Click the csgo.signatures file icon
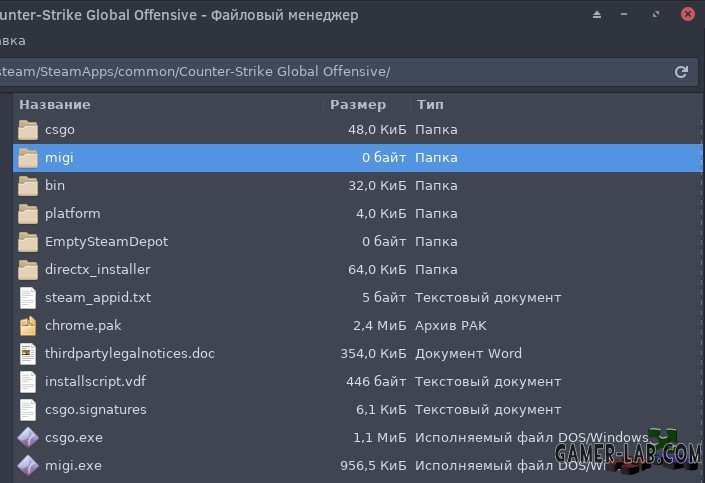The height and width of the screenshot is (483, 705). (28, 410)
